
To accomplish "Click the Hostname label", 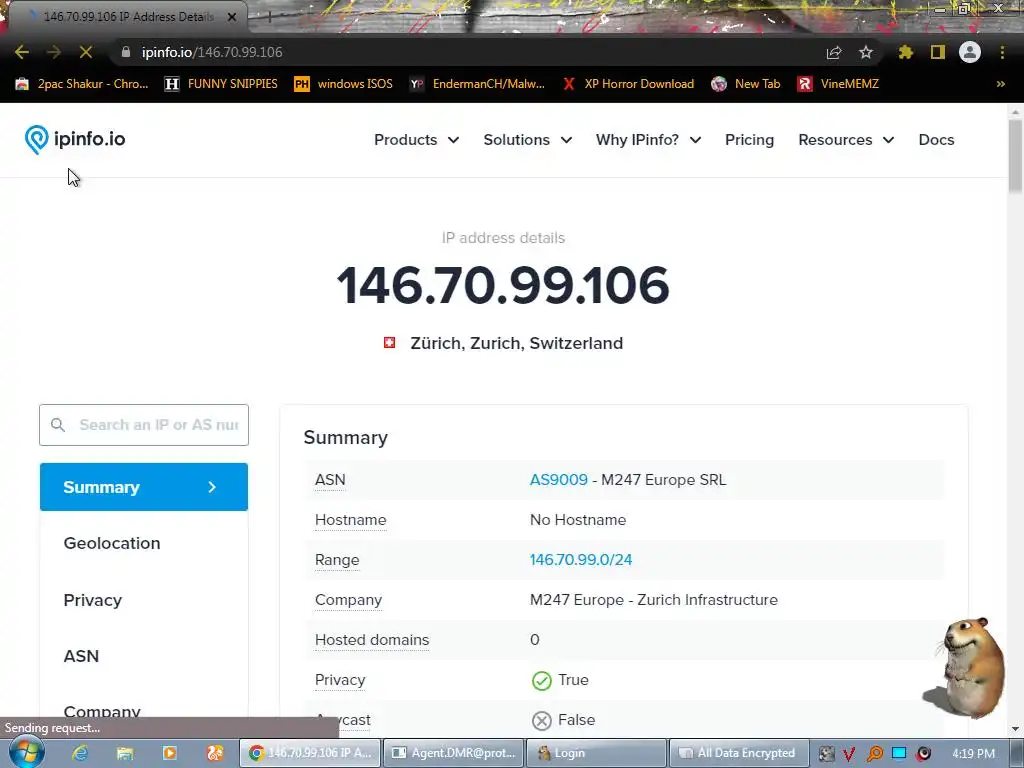I will [x=351, y=520].
